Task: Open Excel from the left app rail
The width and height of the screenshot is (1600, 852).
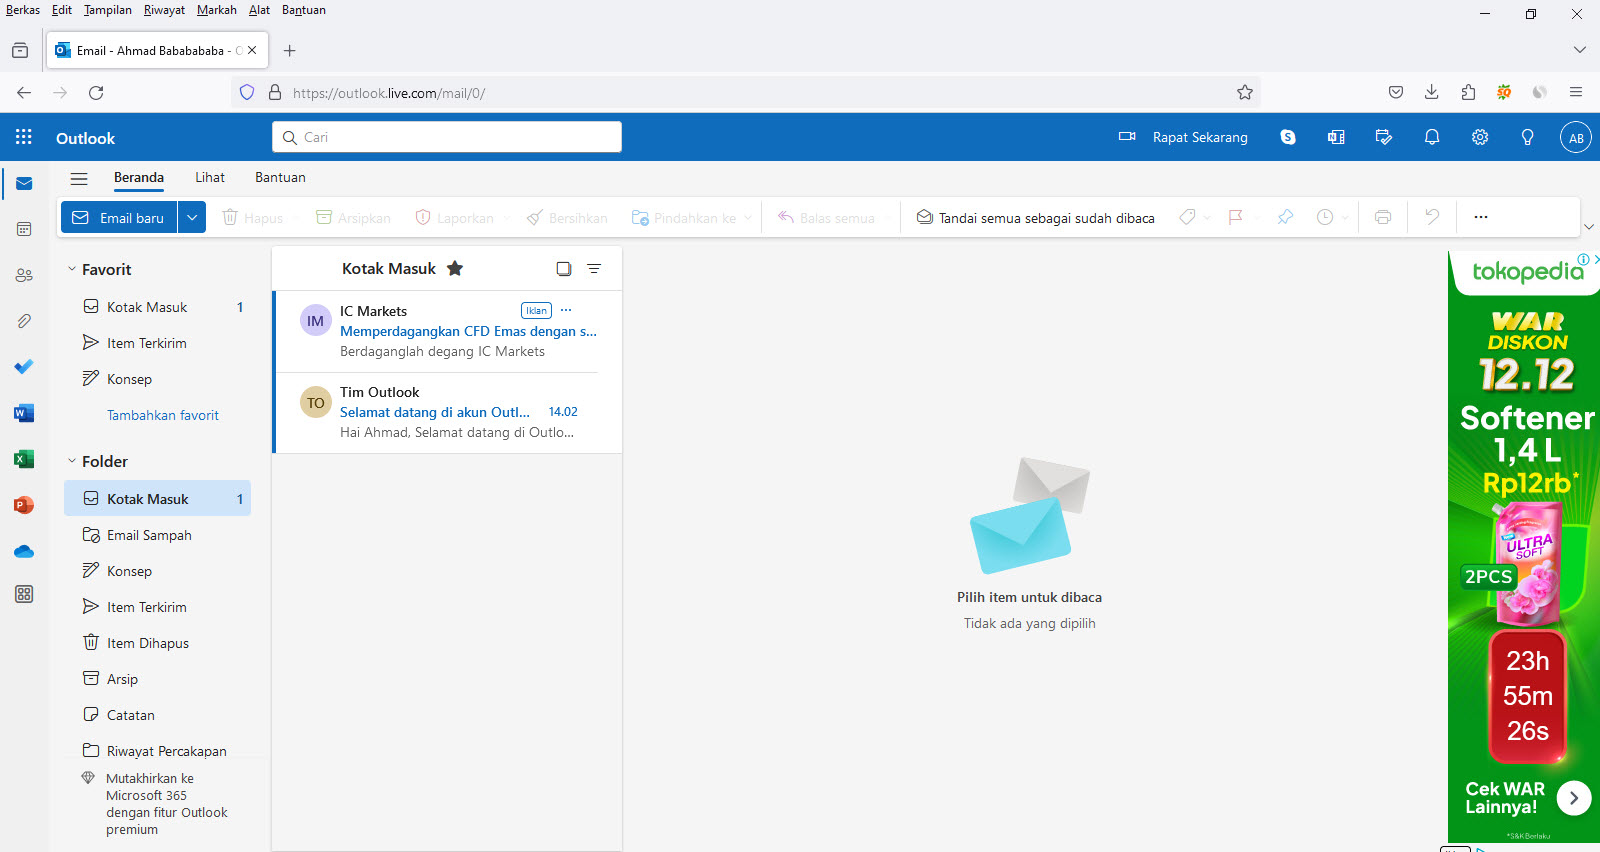Action: coord(24,459)
